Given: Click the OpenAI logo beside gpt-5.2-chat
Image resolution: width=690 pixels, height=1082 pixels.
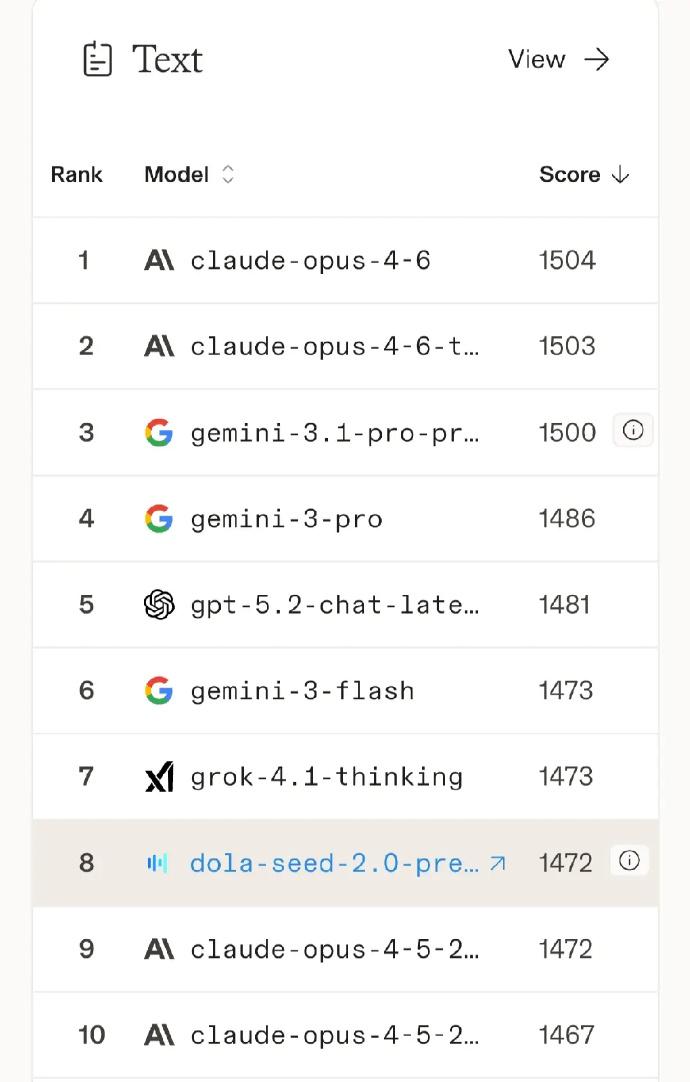Looking at the screenshot, I should click(x=159, y=605).
